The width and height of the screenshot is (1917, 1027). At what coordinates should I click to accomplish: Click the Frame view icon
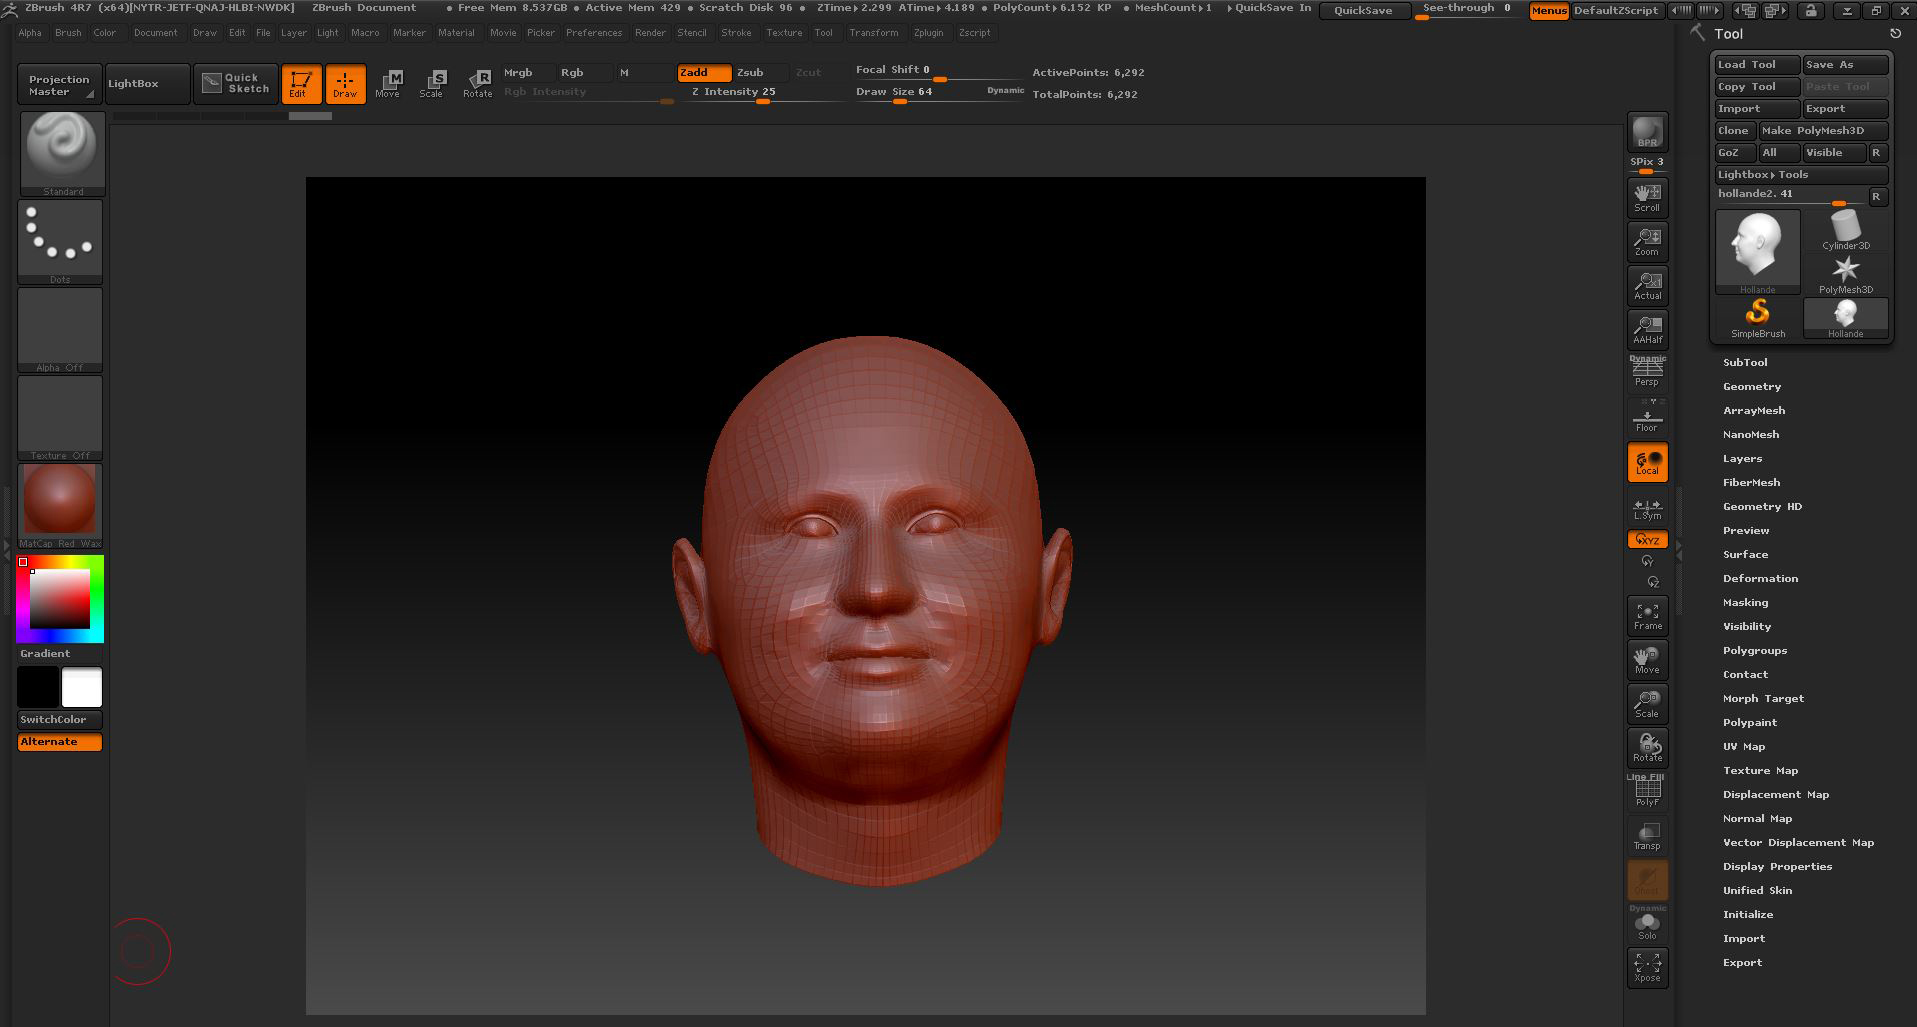[1647, 616]
